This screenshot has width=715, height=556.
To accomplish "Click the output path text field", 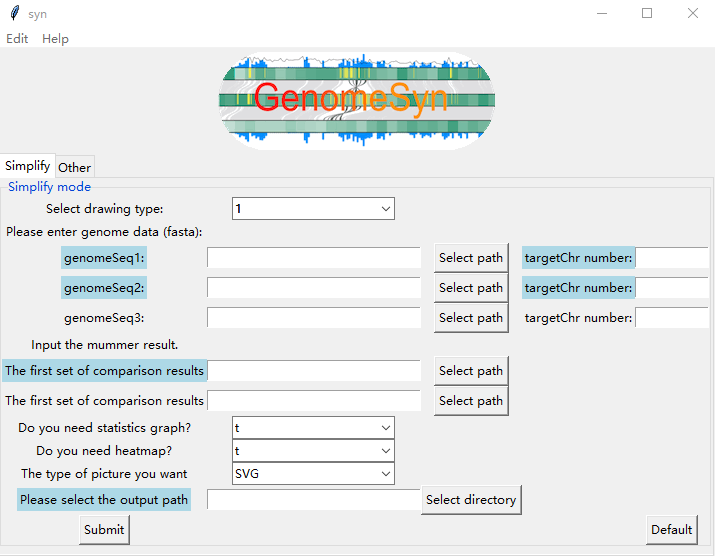I will pyautogui.click(x=314, y=500).
